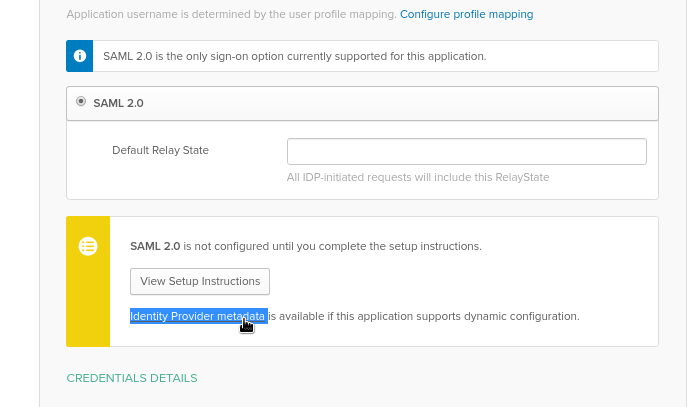
Task: Click the 'Application username is determined' description
Action: pyautogui.click(x=231, y=14)
